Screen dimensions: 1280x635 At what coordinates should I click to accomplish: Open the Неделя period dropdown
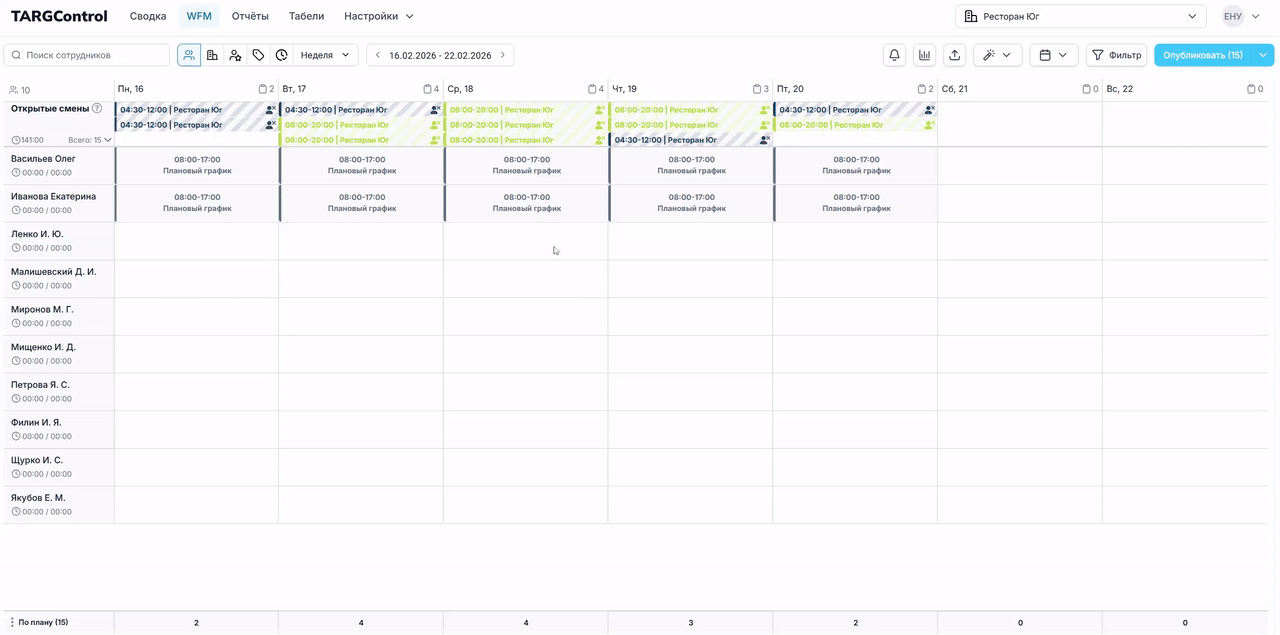[x=326, y=55]
